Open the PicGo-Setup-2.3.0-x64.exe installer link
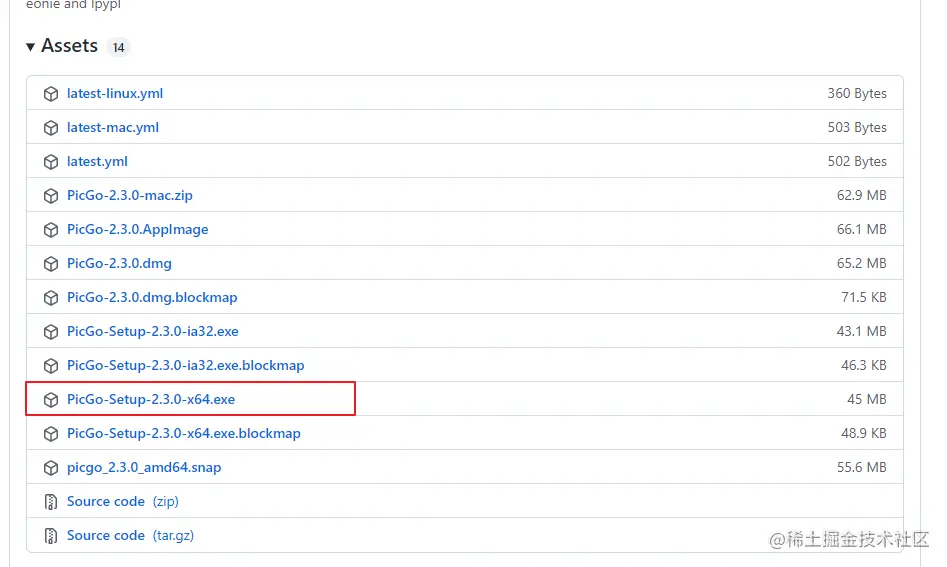 click(151, 399)
